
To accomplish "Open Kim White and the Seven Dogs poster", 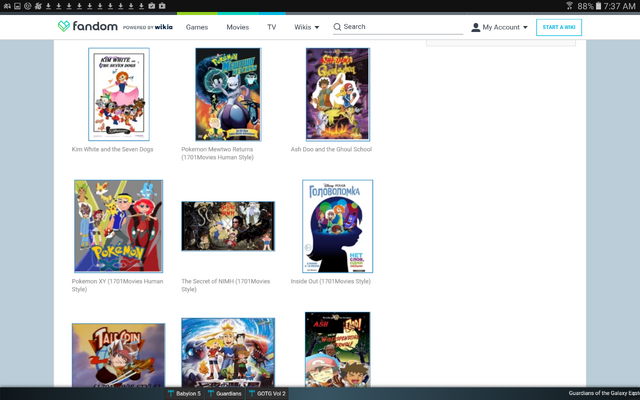I will pyautogui.click(x=119, y=94).
